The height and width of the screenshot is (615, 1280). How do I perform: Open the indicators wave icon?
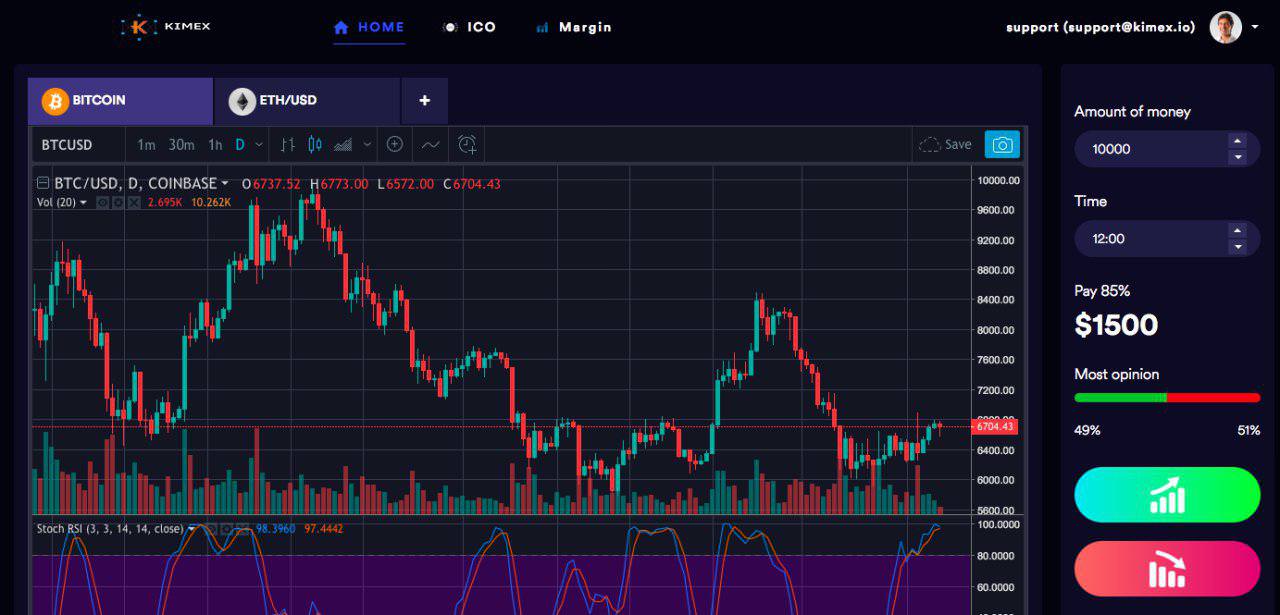point(430,145)
